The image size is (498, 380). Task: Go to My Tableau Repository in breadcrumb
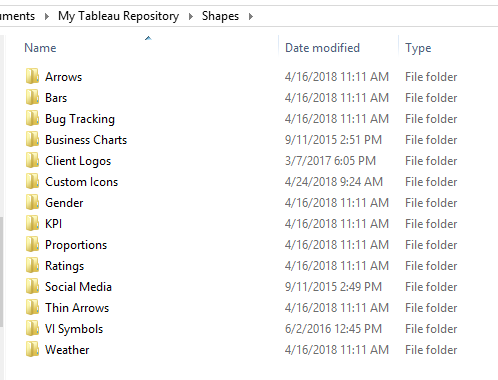(x=118, y=16)
